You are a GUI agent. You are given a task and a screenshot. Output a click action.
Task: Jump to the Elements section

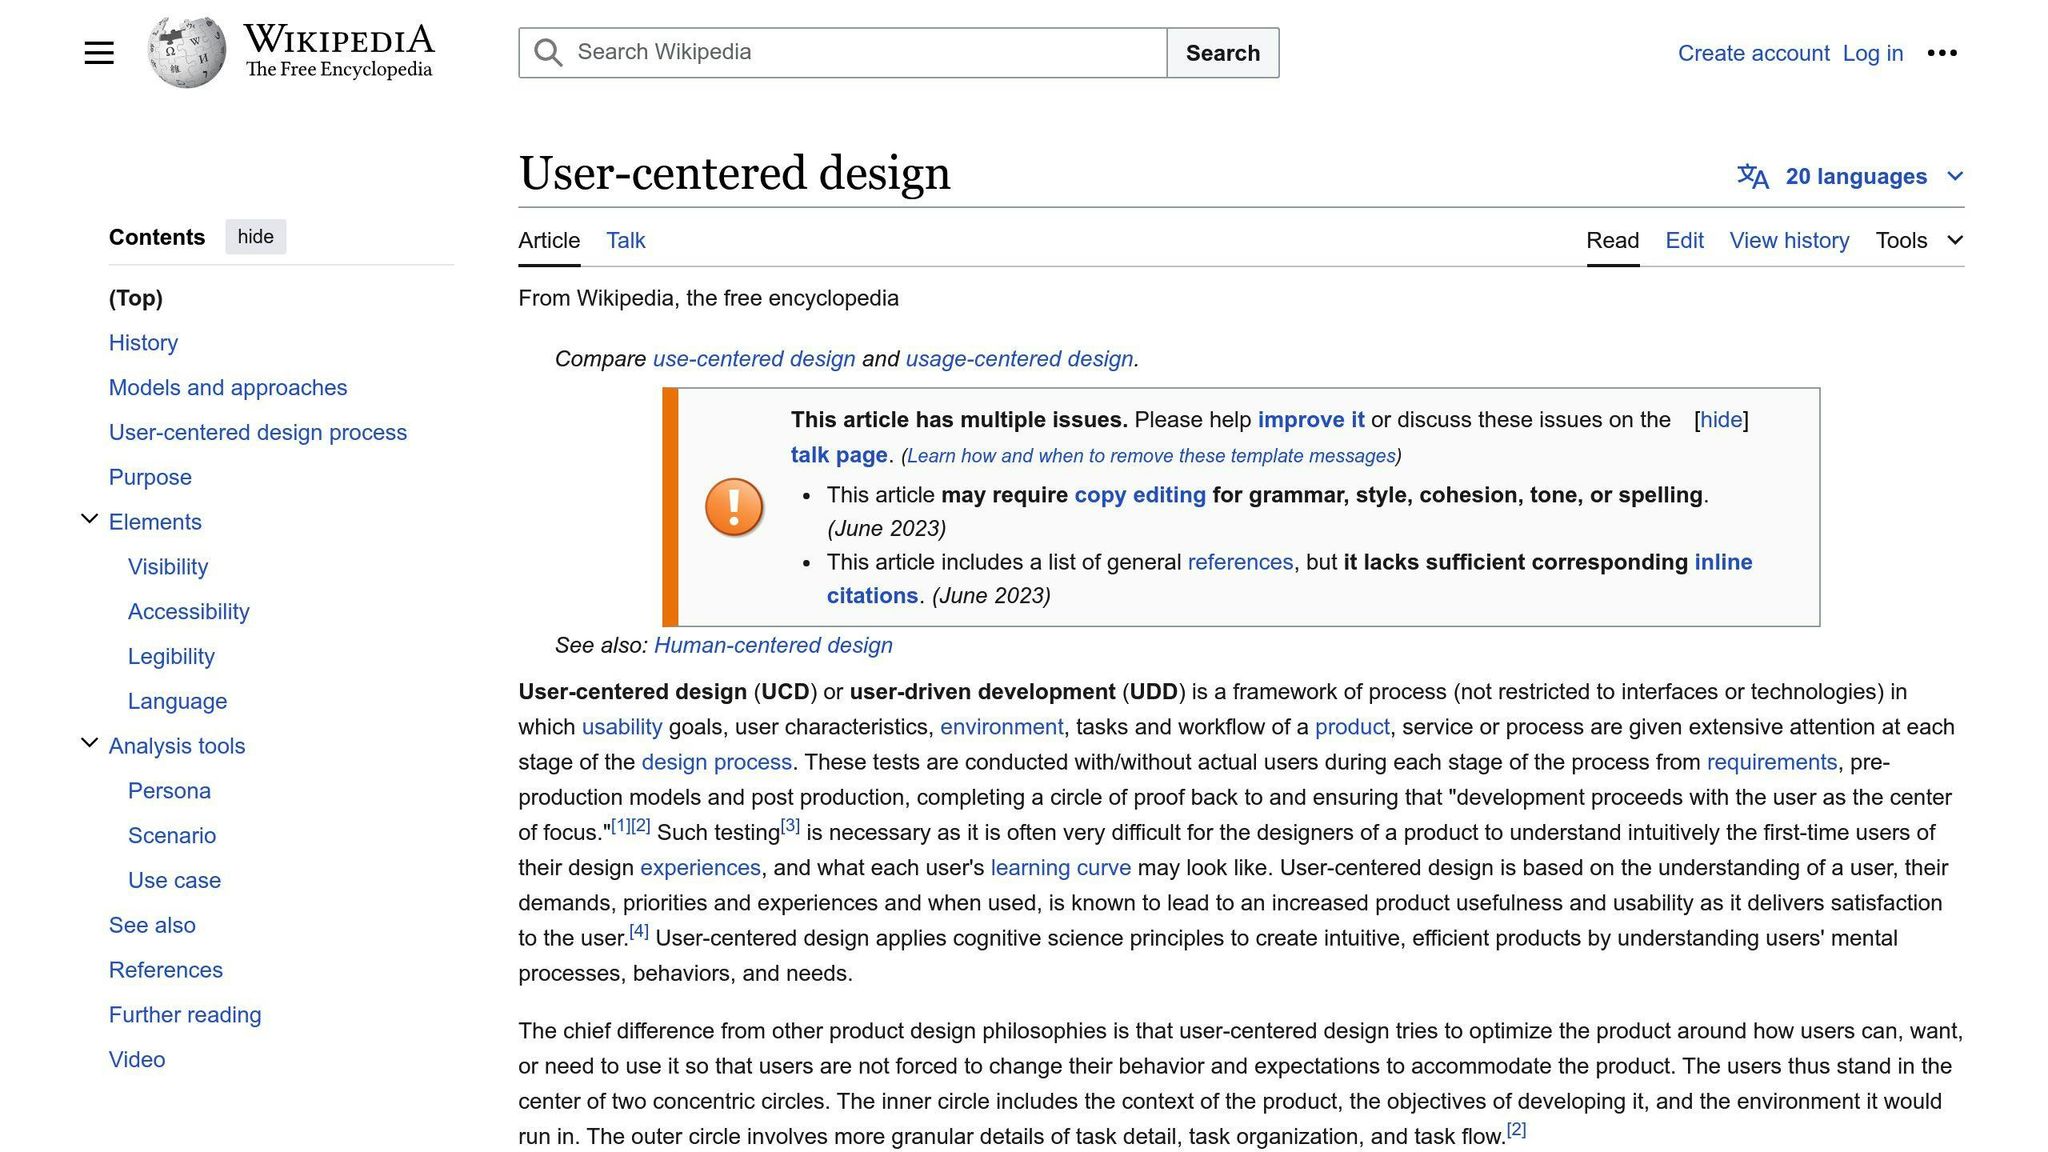pyautogui.click(x=155, y=522)
